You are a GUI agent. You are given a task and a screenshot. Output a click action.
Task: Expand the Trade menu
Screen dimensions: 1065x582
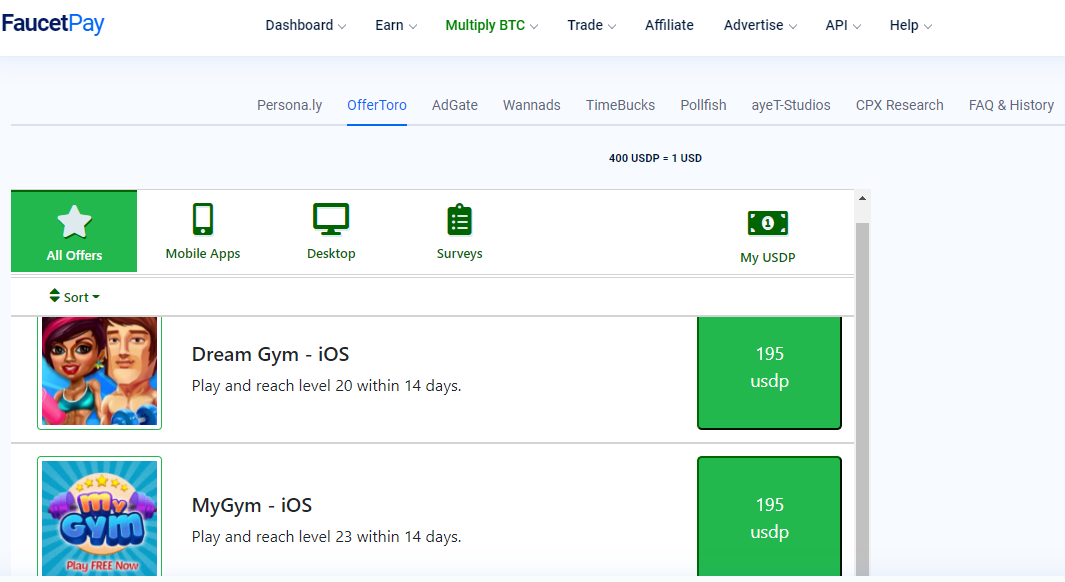pyautogui.click(x=592, y=25)
